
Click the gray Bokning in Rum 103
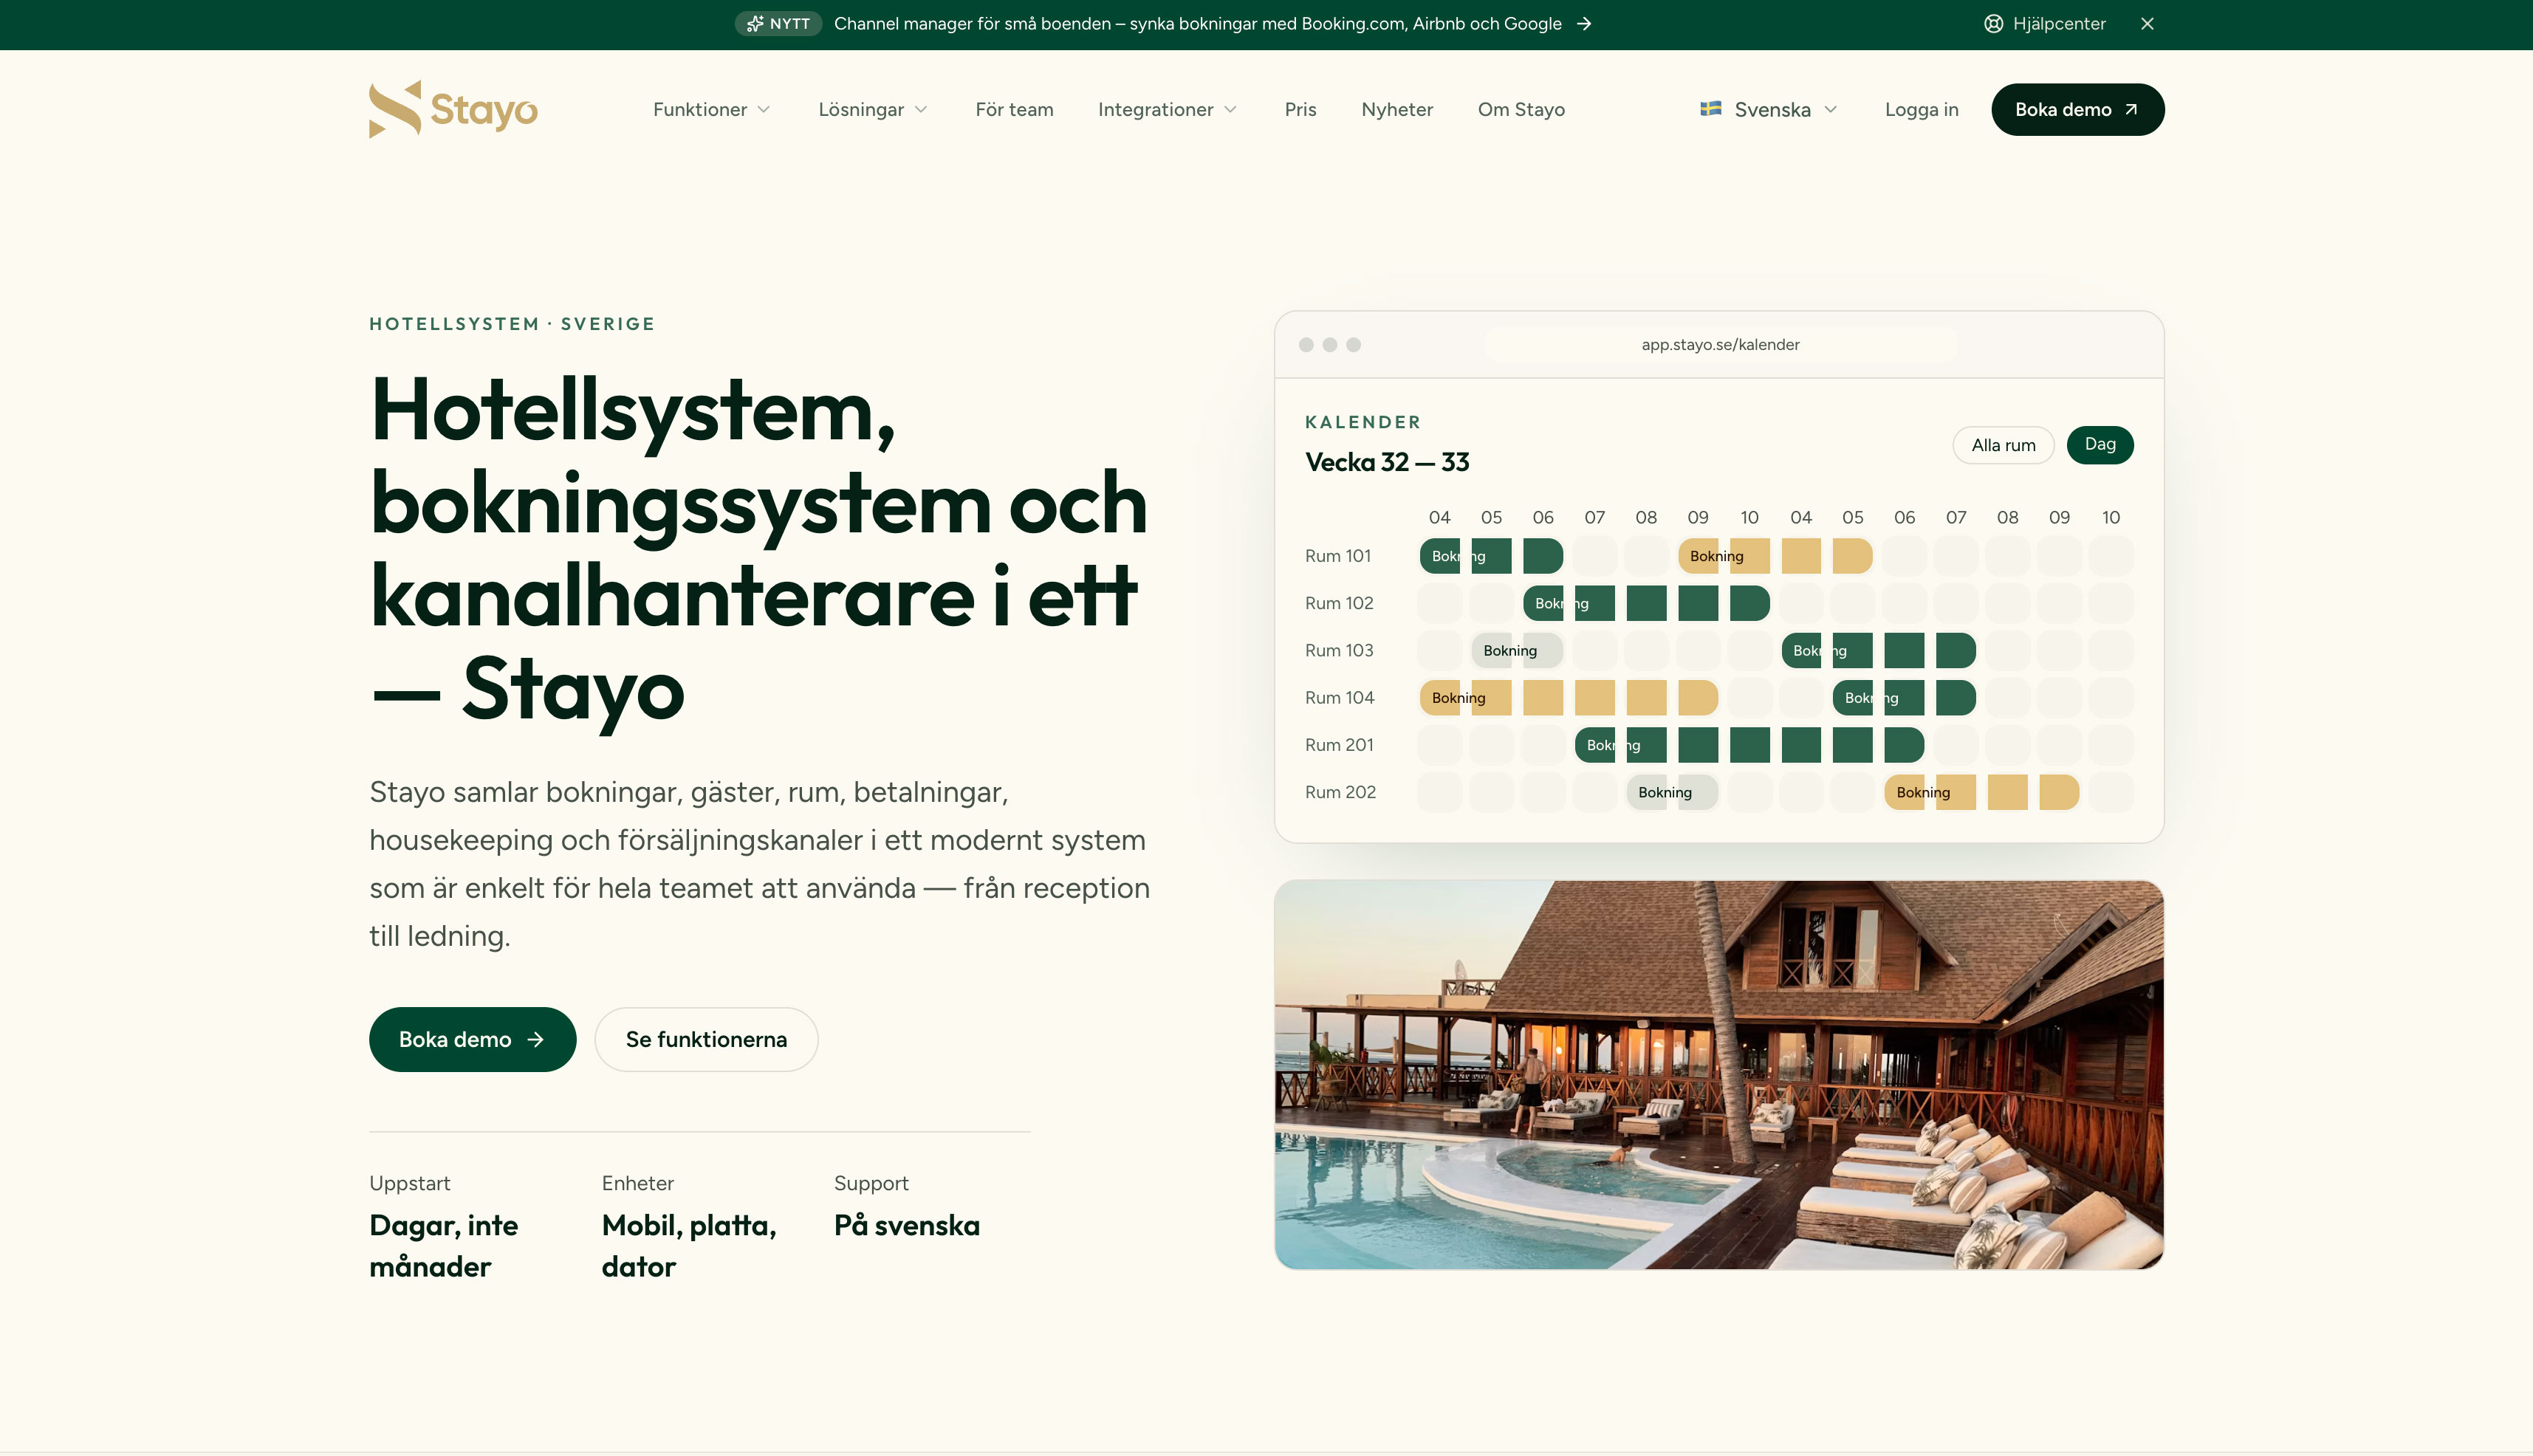(1517, 651)
